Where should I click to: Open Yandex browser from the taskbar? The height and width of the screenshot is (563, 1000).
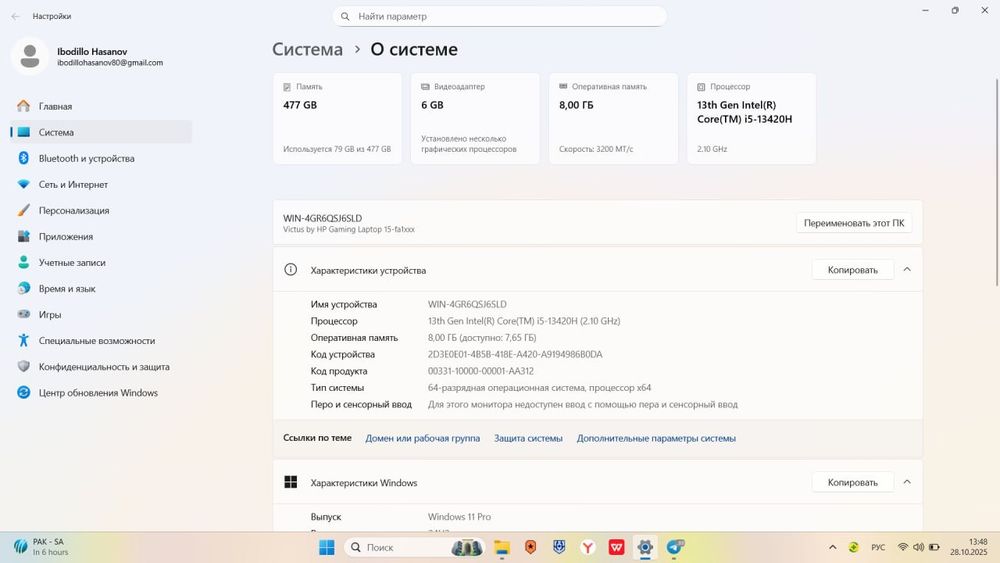point(588,547)
